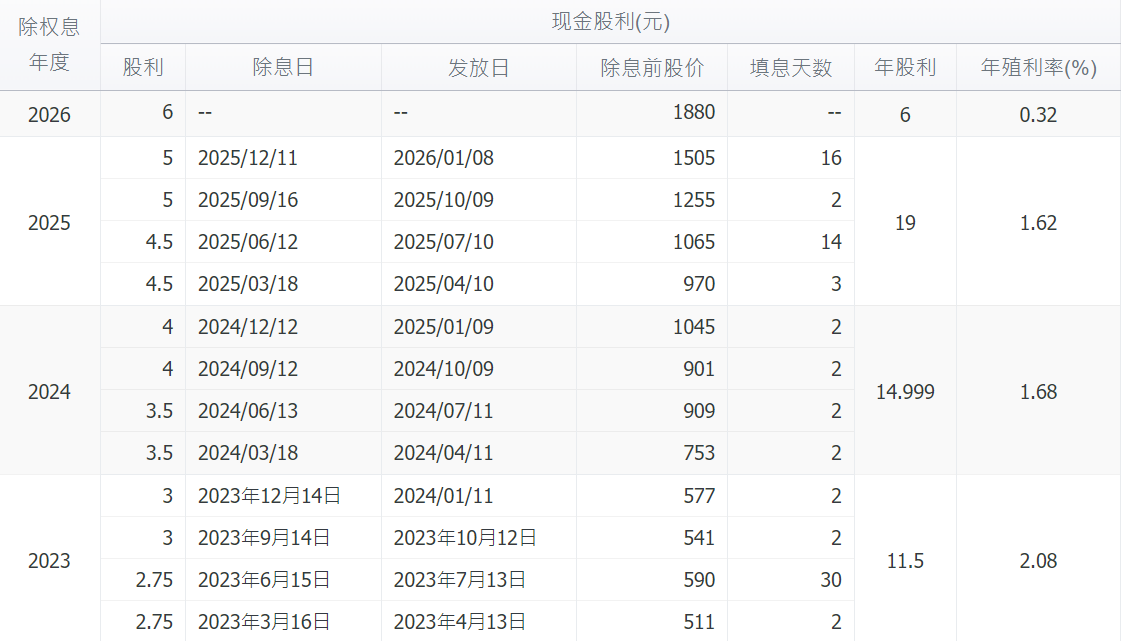Viewport: 1121px width, 641px height.
Task: Select the 2026 year row cell
Action: coord(49,115)
